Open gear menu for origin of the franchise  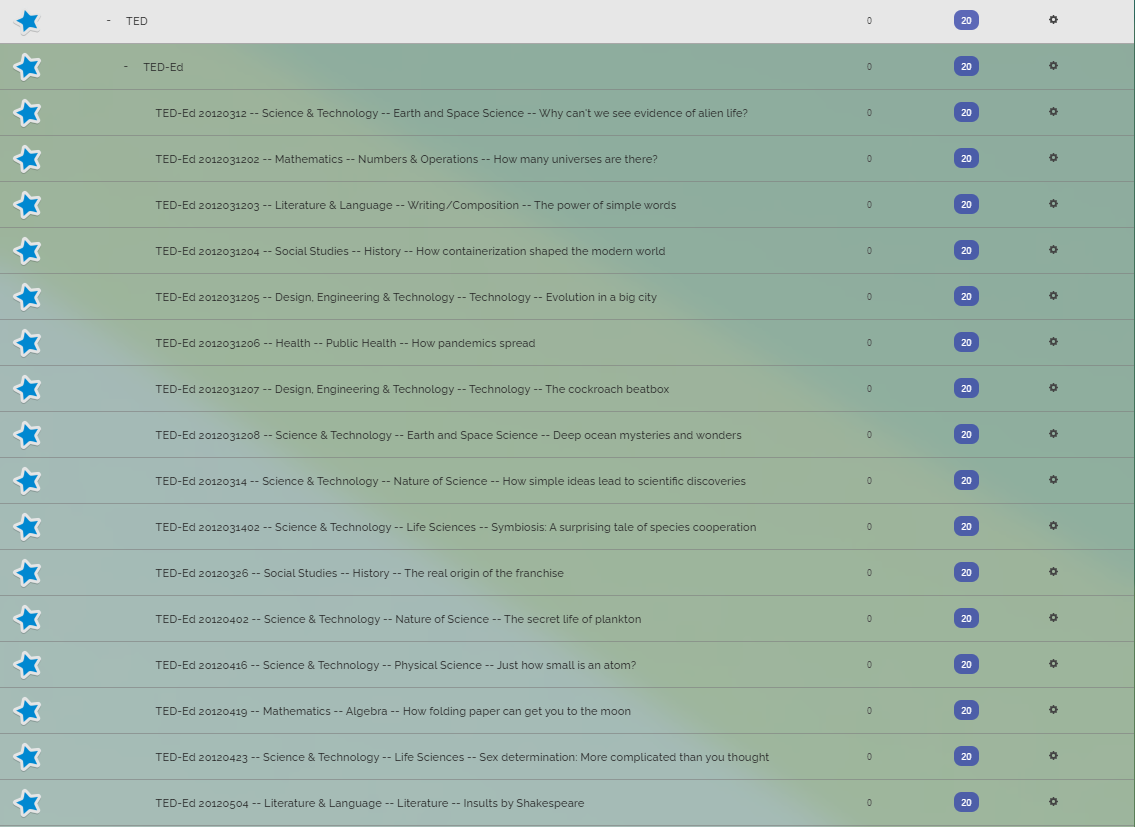click(1053, 571)
